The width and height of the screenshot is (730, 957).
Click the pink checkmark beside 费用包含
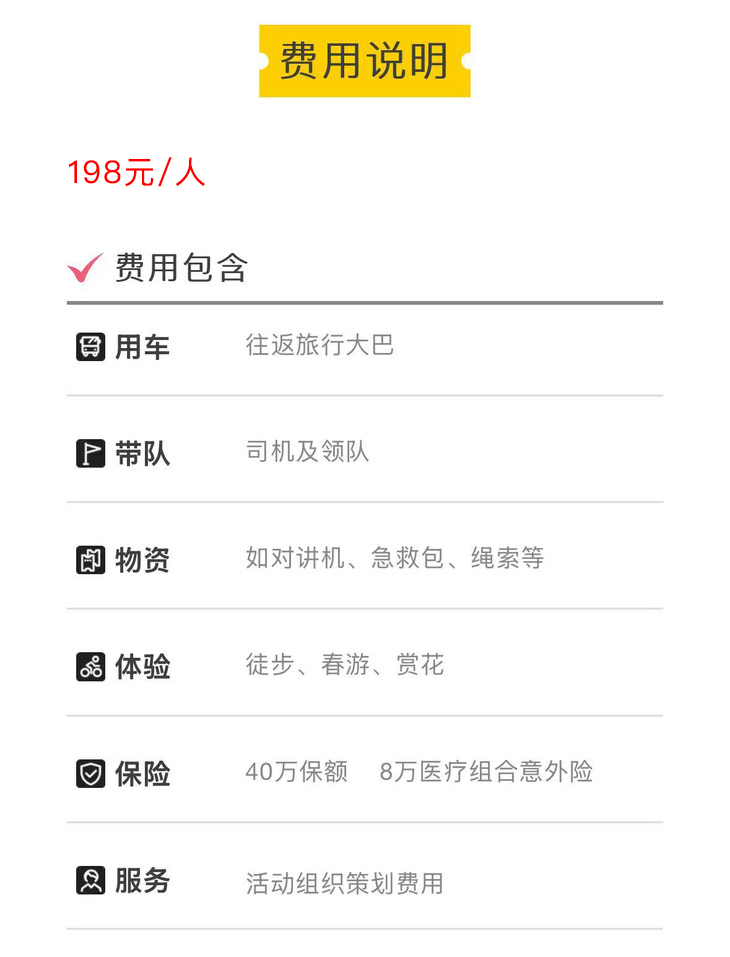(85, 268)
